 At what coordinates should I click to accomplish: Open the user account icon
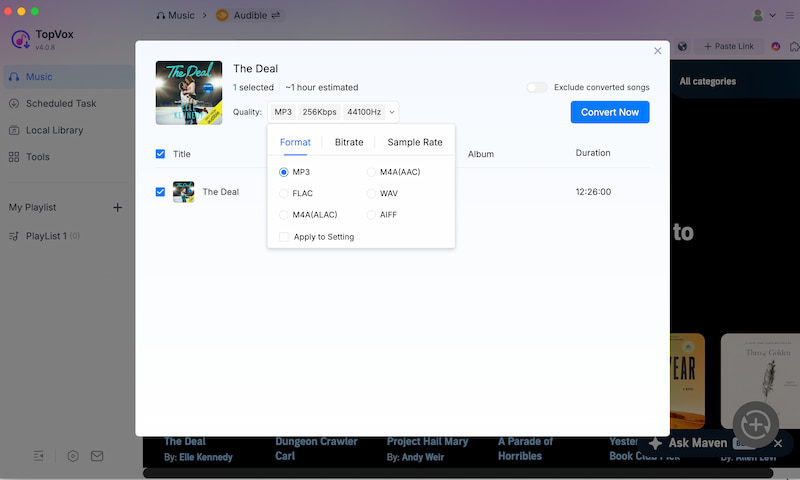758,15
